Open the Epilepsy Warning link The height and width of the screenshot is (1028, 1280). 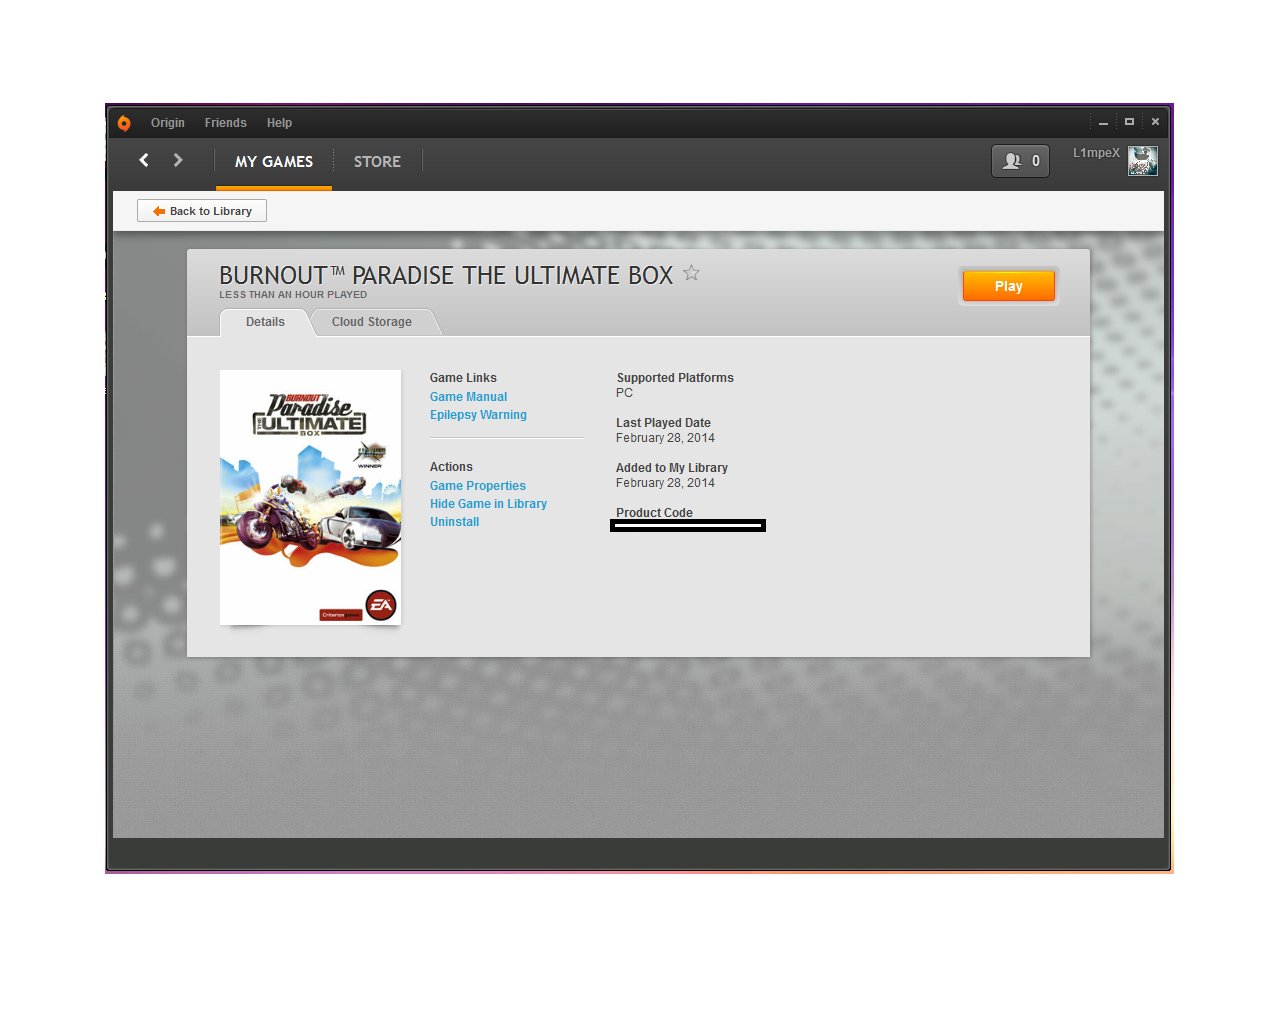pos(478,415)
